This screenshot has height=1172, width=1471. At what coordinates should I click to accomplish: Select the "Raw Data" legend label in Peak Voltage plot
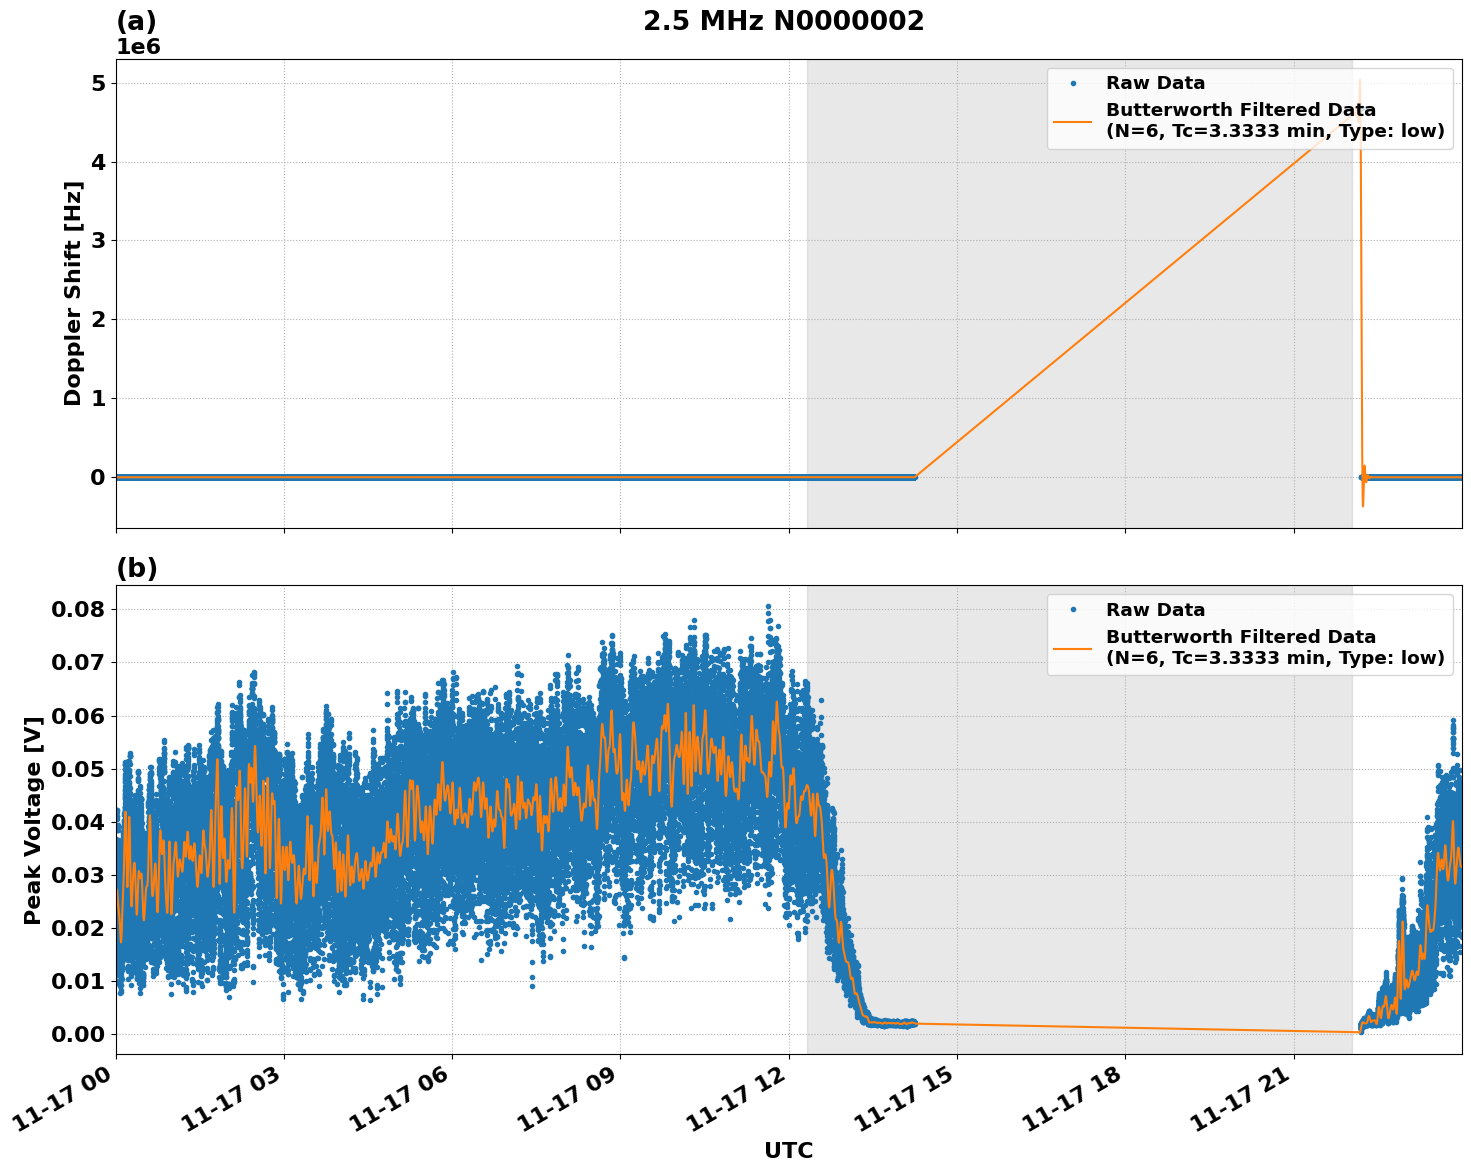(x=1155, y=610)
